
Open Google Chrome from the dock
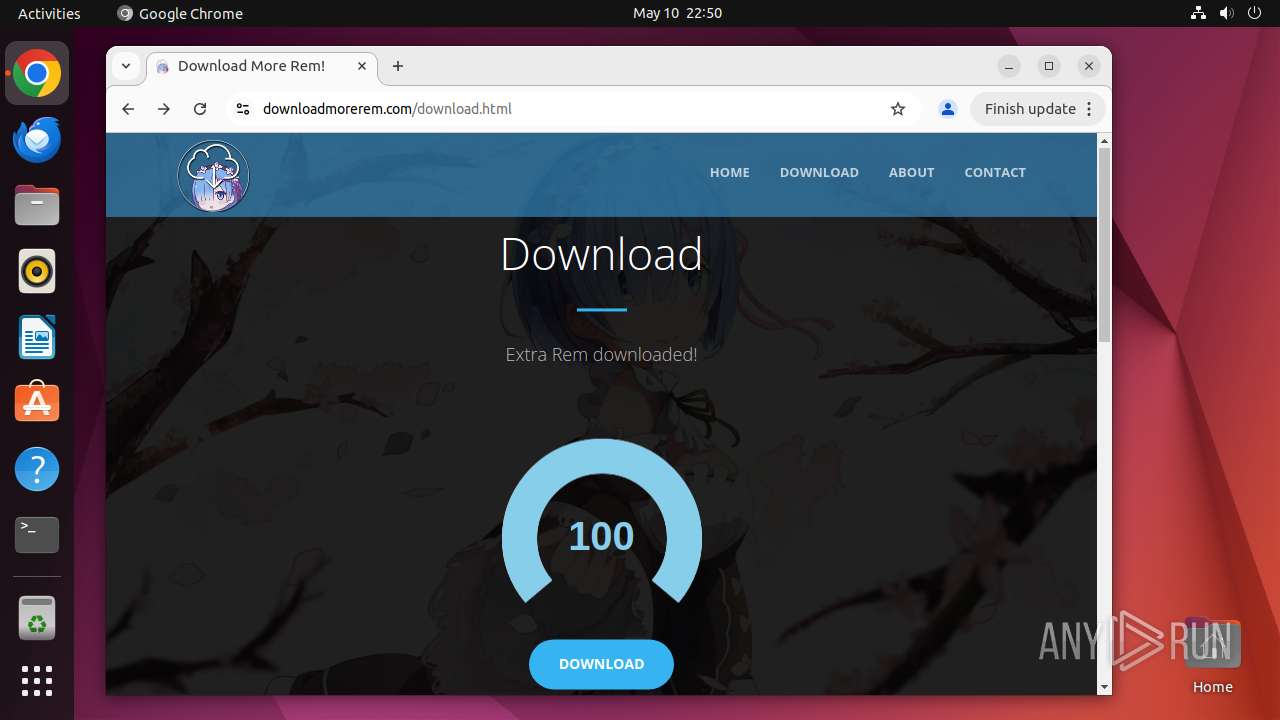[37, 74]
